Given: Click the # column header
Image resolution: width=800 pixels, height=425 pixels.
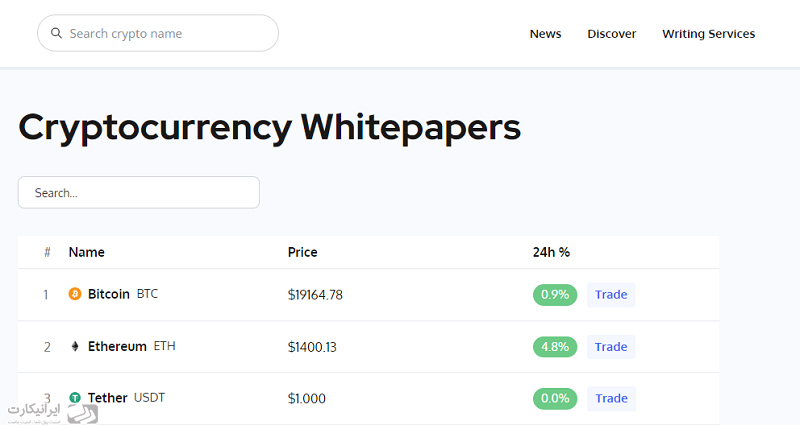Looking at the screenshot, I should point(47,252).
